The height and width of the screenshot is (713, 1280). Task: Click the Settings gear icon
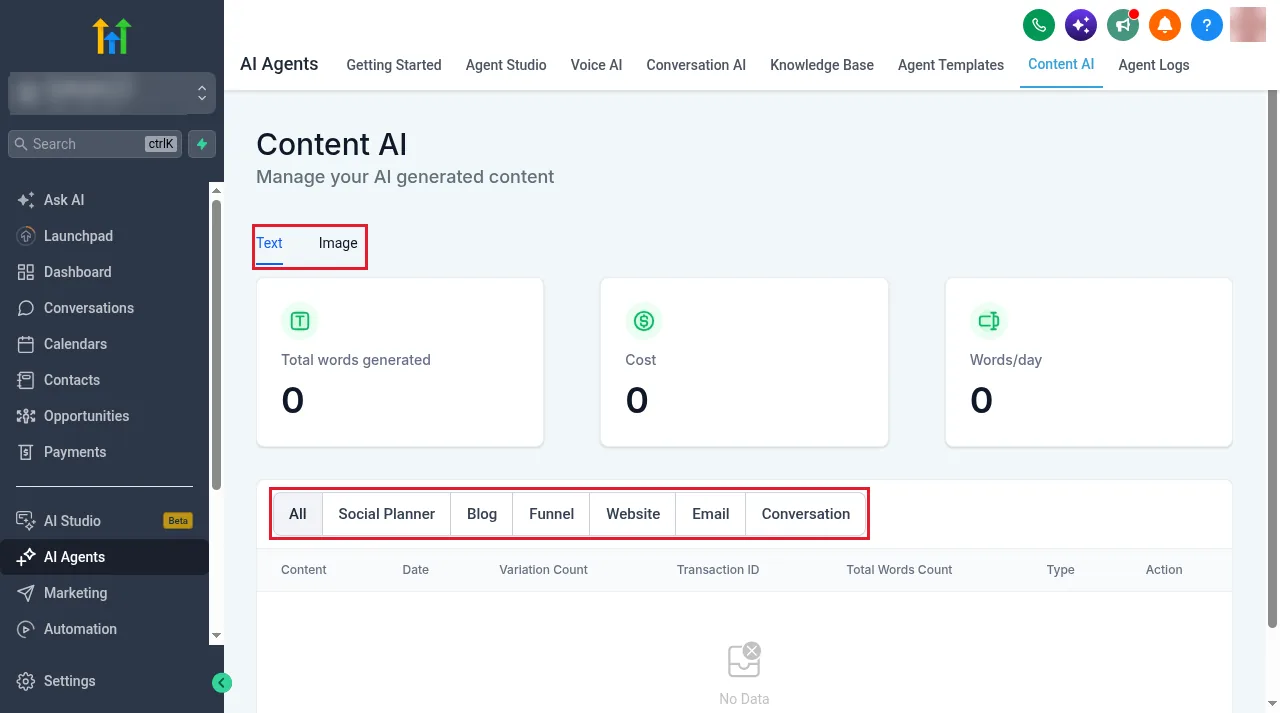pyautogui.click(x=26, y=681)
